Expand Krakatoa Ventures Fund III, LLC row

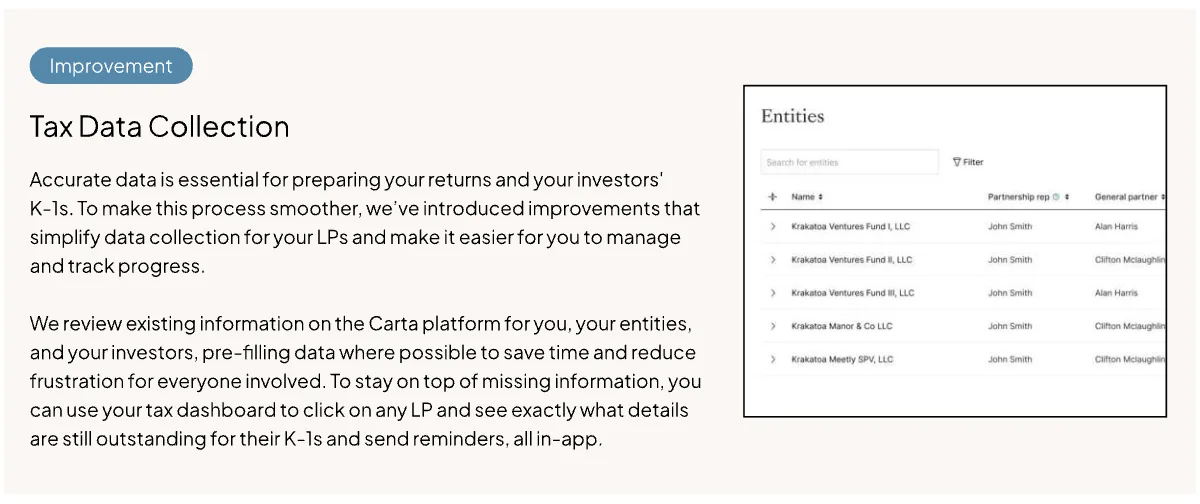[773, 293]
